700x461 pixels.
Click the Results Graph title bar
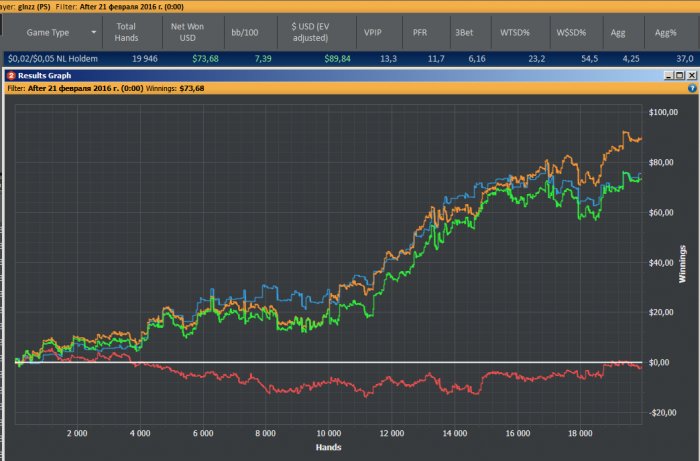300,75
